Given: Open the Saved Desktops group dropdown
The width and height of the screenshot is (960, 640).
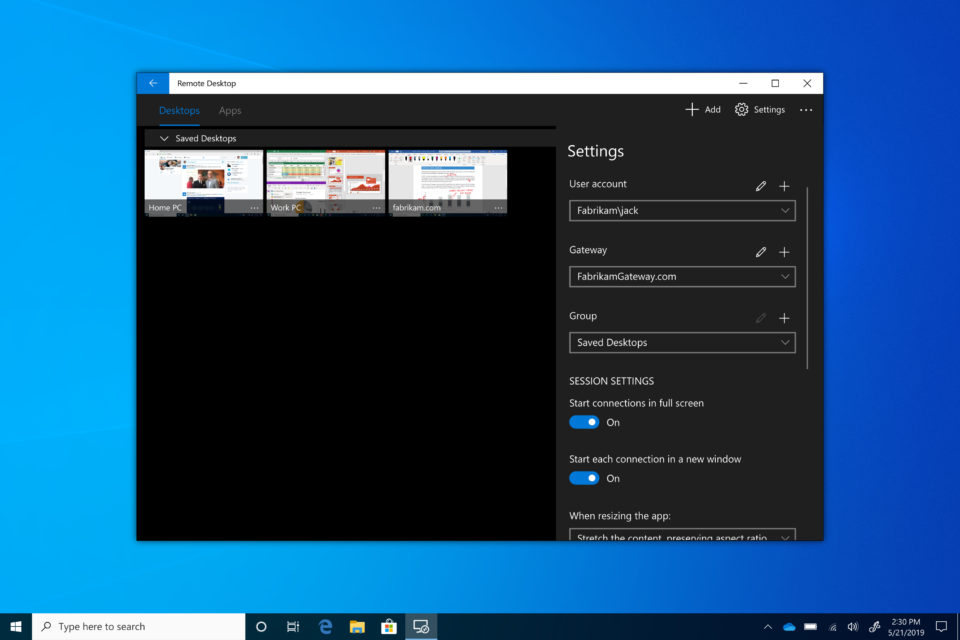Looking at the screenshot, I should point(682,343).
